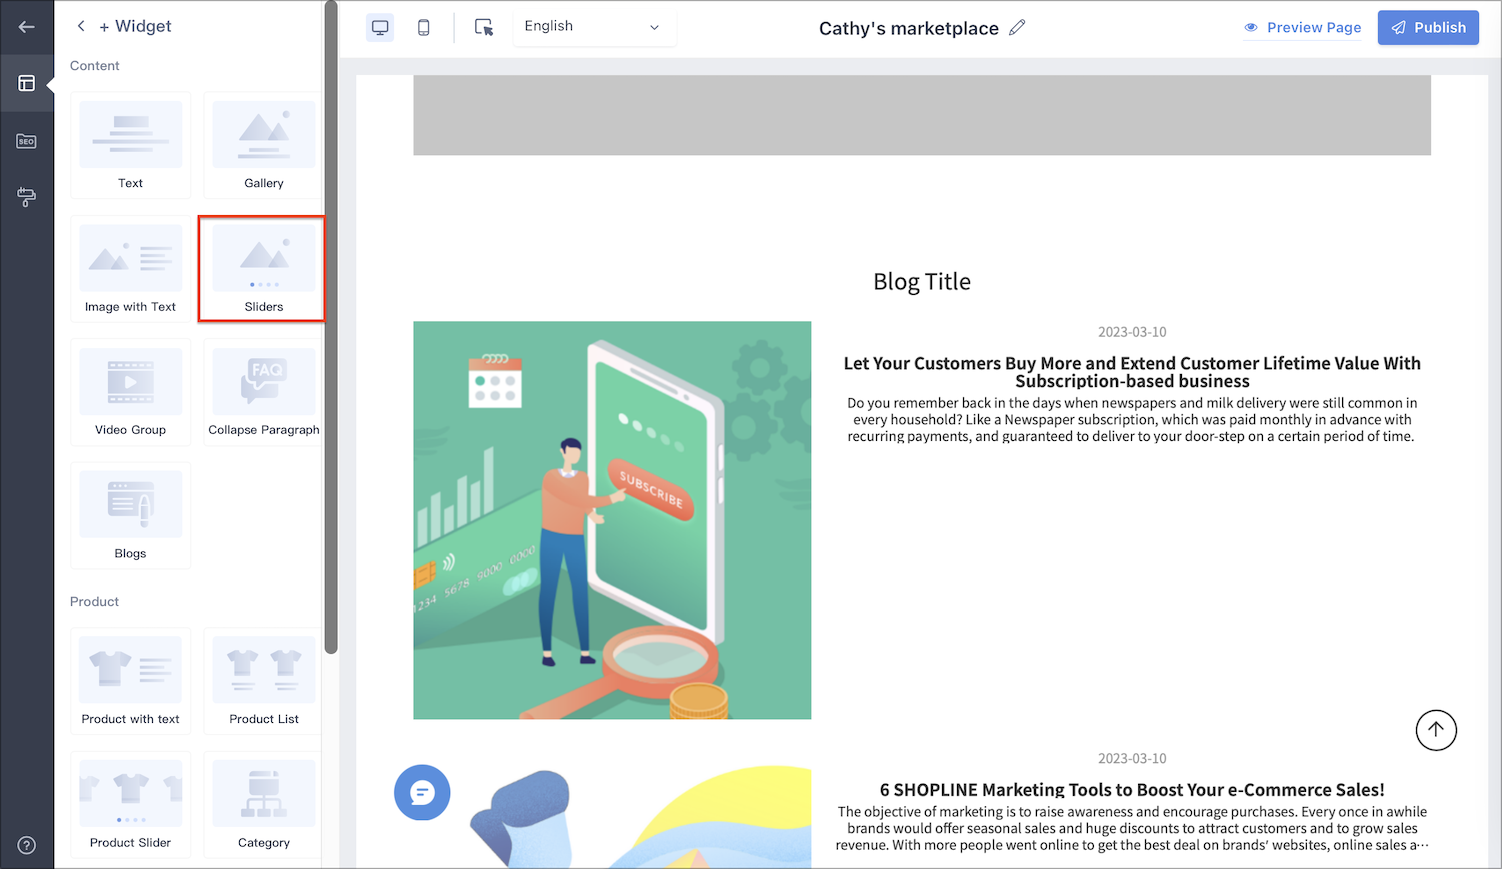Click the Cathy's marketplace page title
Image resolution: width=1502 pixels, height=869 pixels.
(x=909, y=28)
